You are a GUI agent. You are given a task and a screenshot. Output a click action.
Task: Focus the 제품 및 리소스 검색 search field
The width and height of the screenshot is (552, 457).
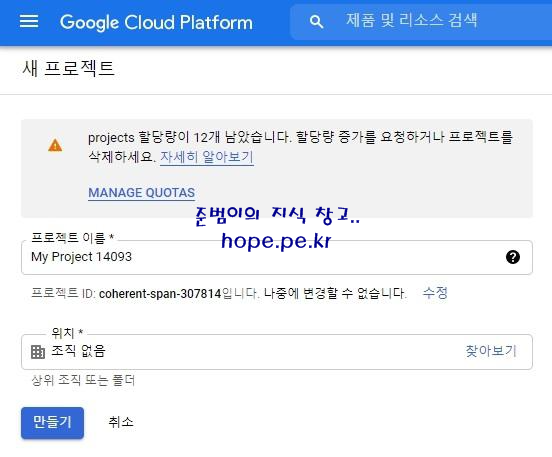(421, 22)
